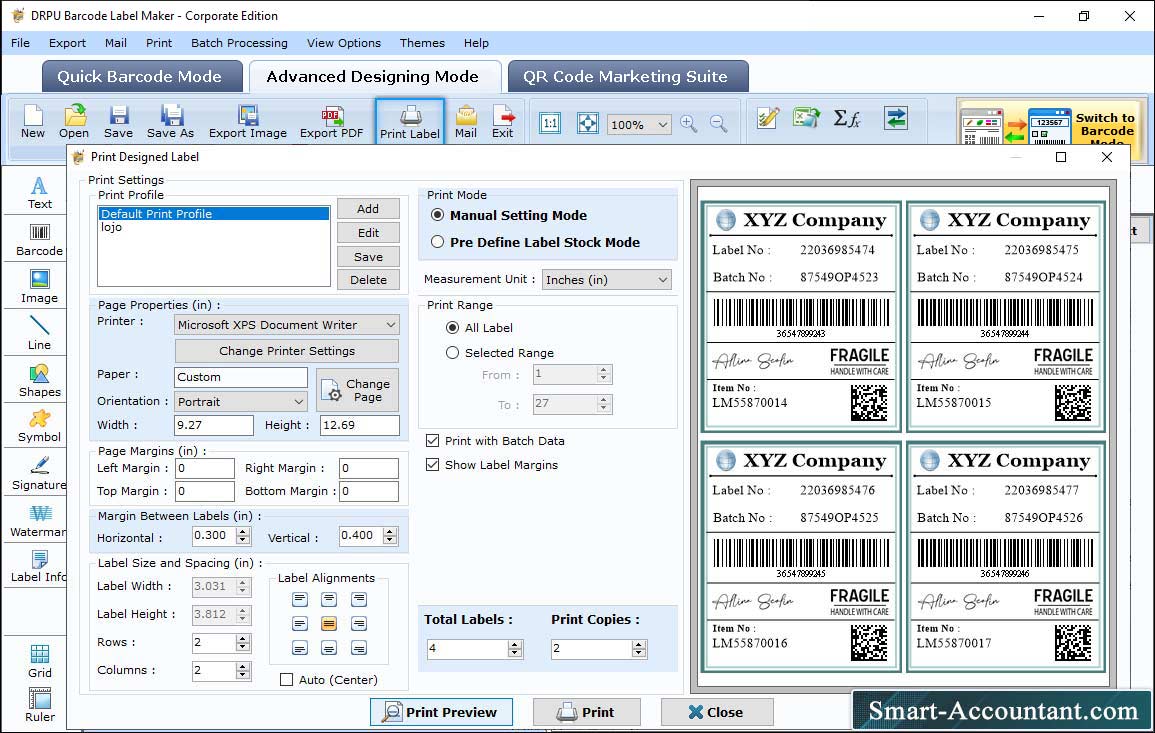
Task: Adjust the Columns count spinner
Action: [243, 670]
